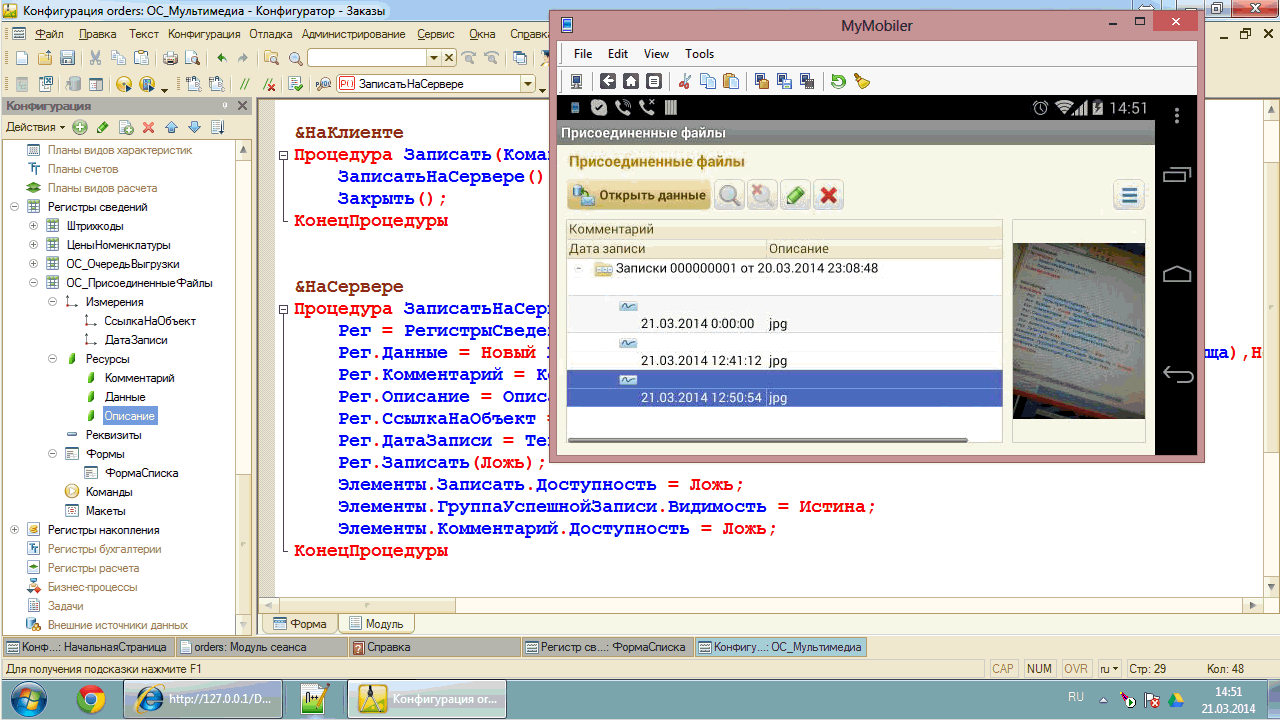This screenshot has height=720, width=1280.
Task: Click pencil Edit icon in Конфигурация panel
Action: tap(103, 127)
